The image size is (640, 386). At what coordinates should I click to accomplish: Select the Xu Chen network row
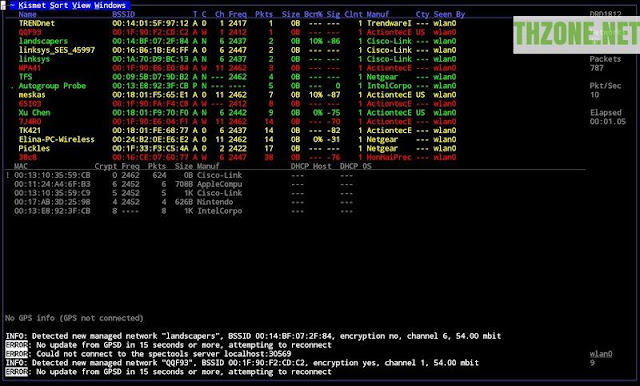pos(238,113)
